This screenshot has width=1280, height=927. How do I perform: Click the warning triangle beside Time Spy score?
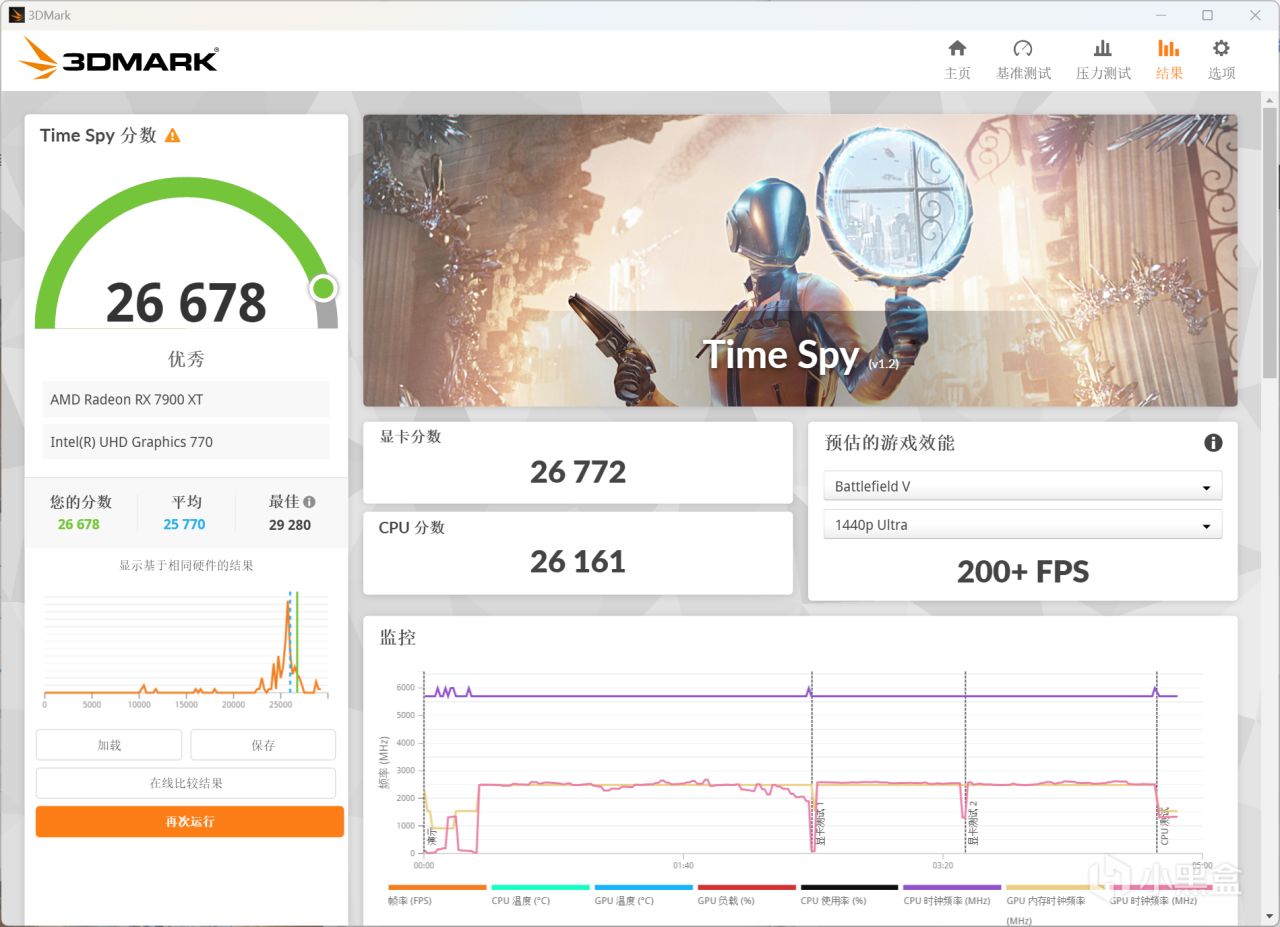(173, 135)
